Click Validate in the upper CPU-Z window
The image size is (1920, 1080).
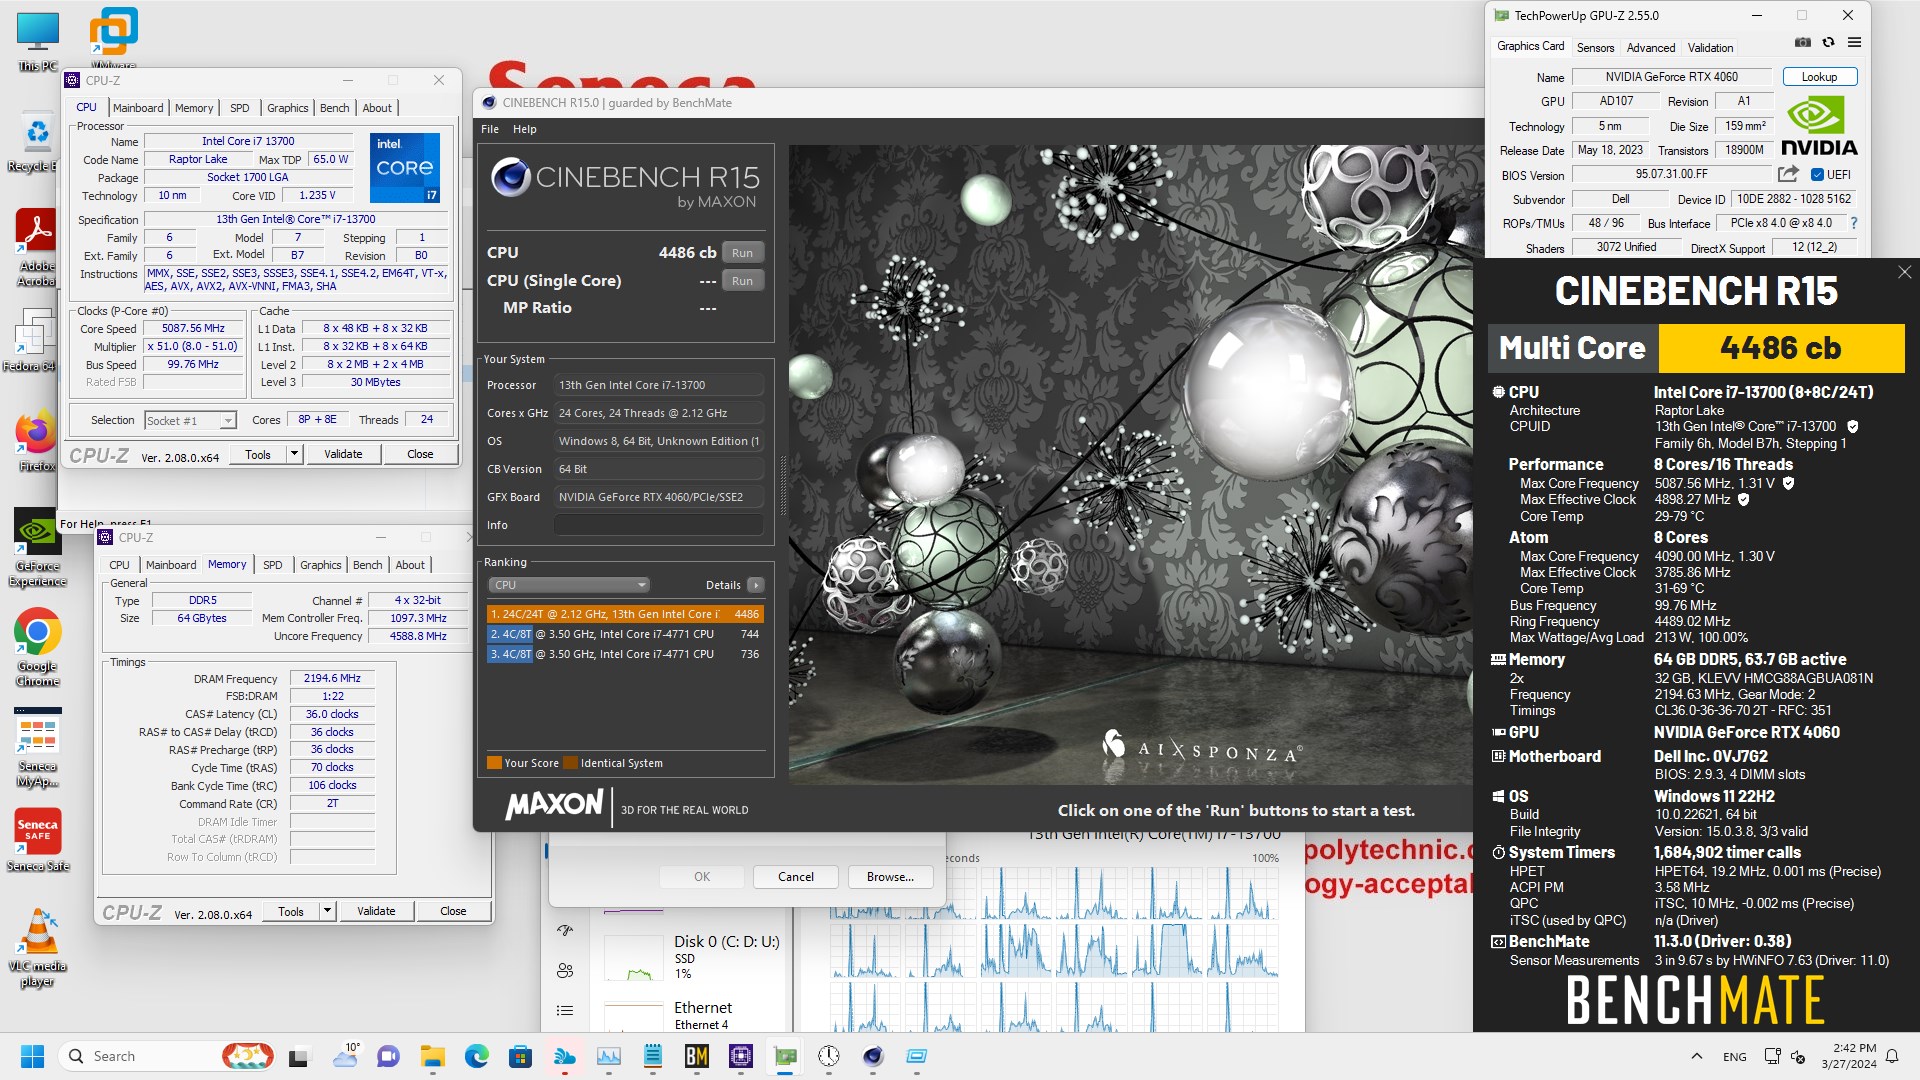click(x=343, y=454)
